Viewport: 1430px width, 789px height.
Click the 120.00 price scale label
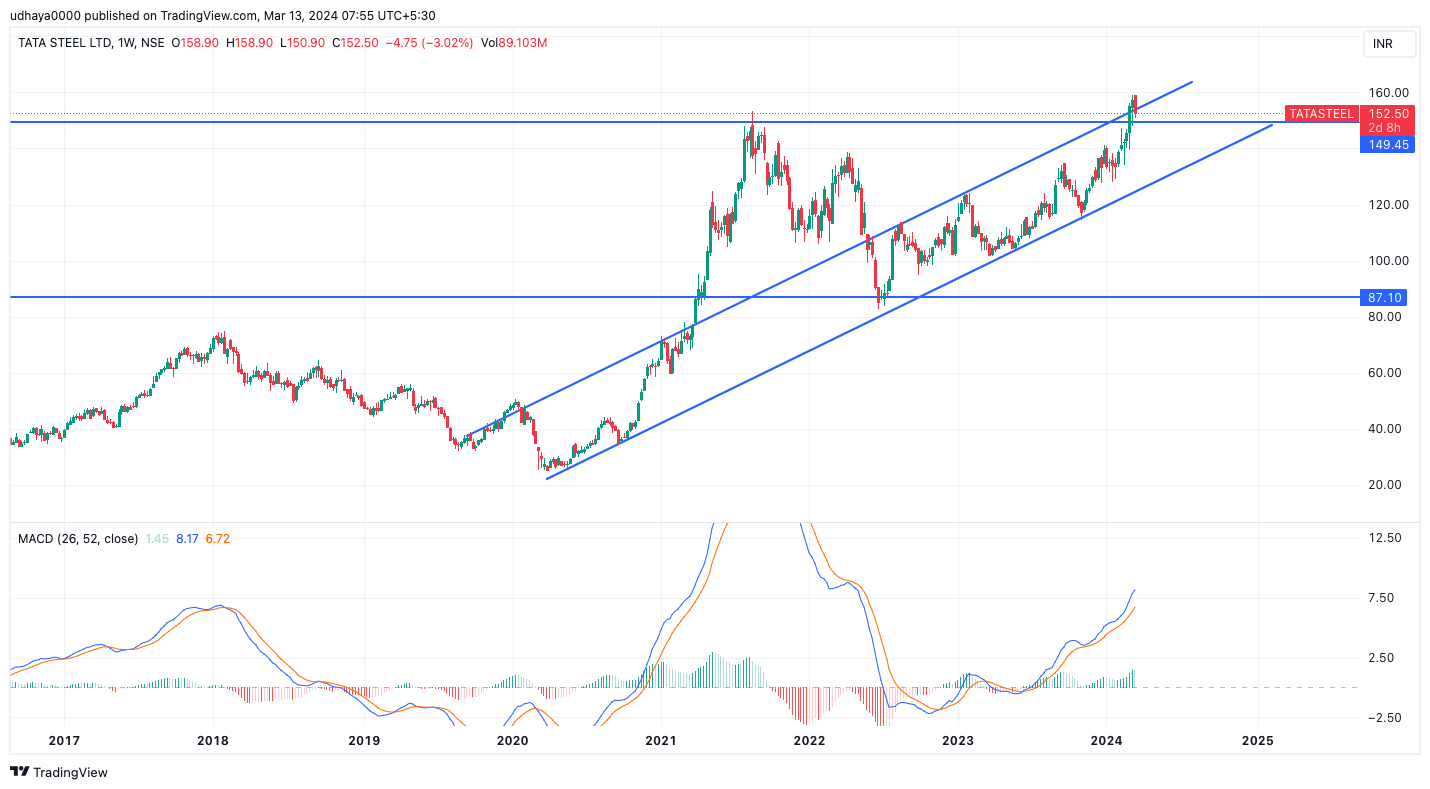pos(1389,205)
